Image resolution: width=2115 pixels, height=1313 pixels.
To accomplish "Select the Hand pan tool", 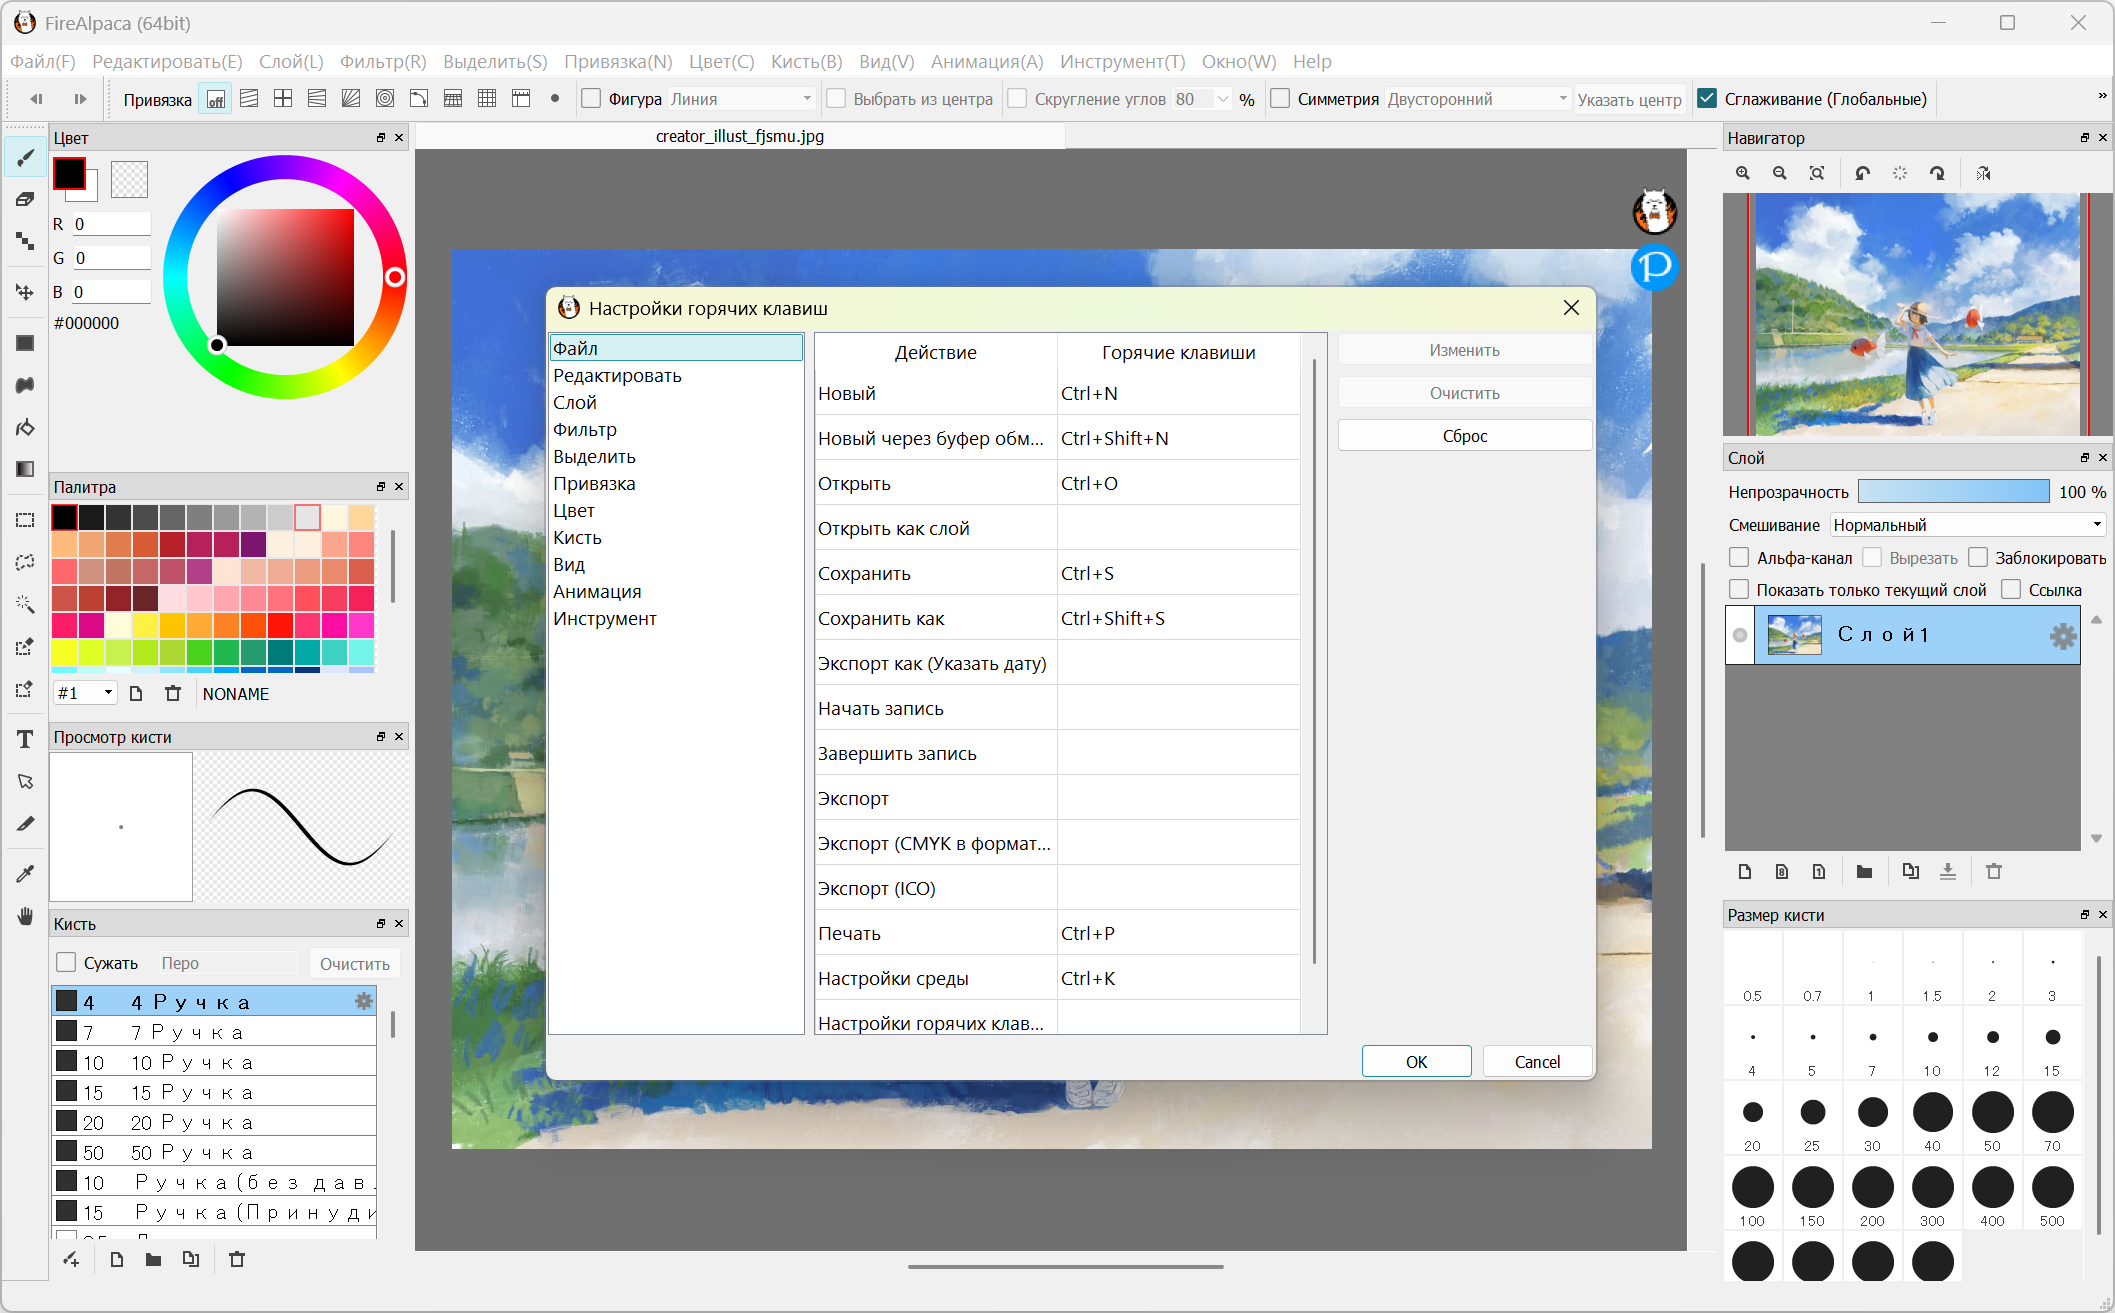I will click(x=25, y=916).
